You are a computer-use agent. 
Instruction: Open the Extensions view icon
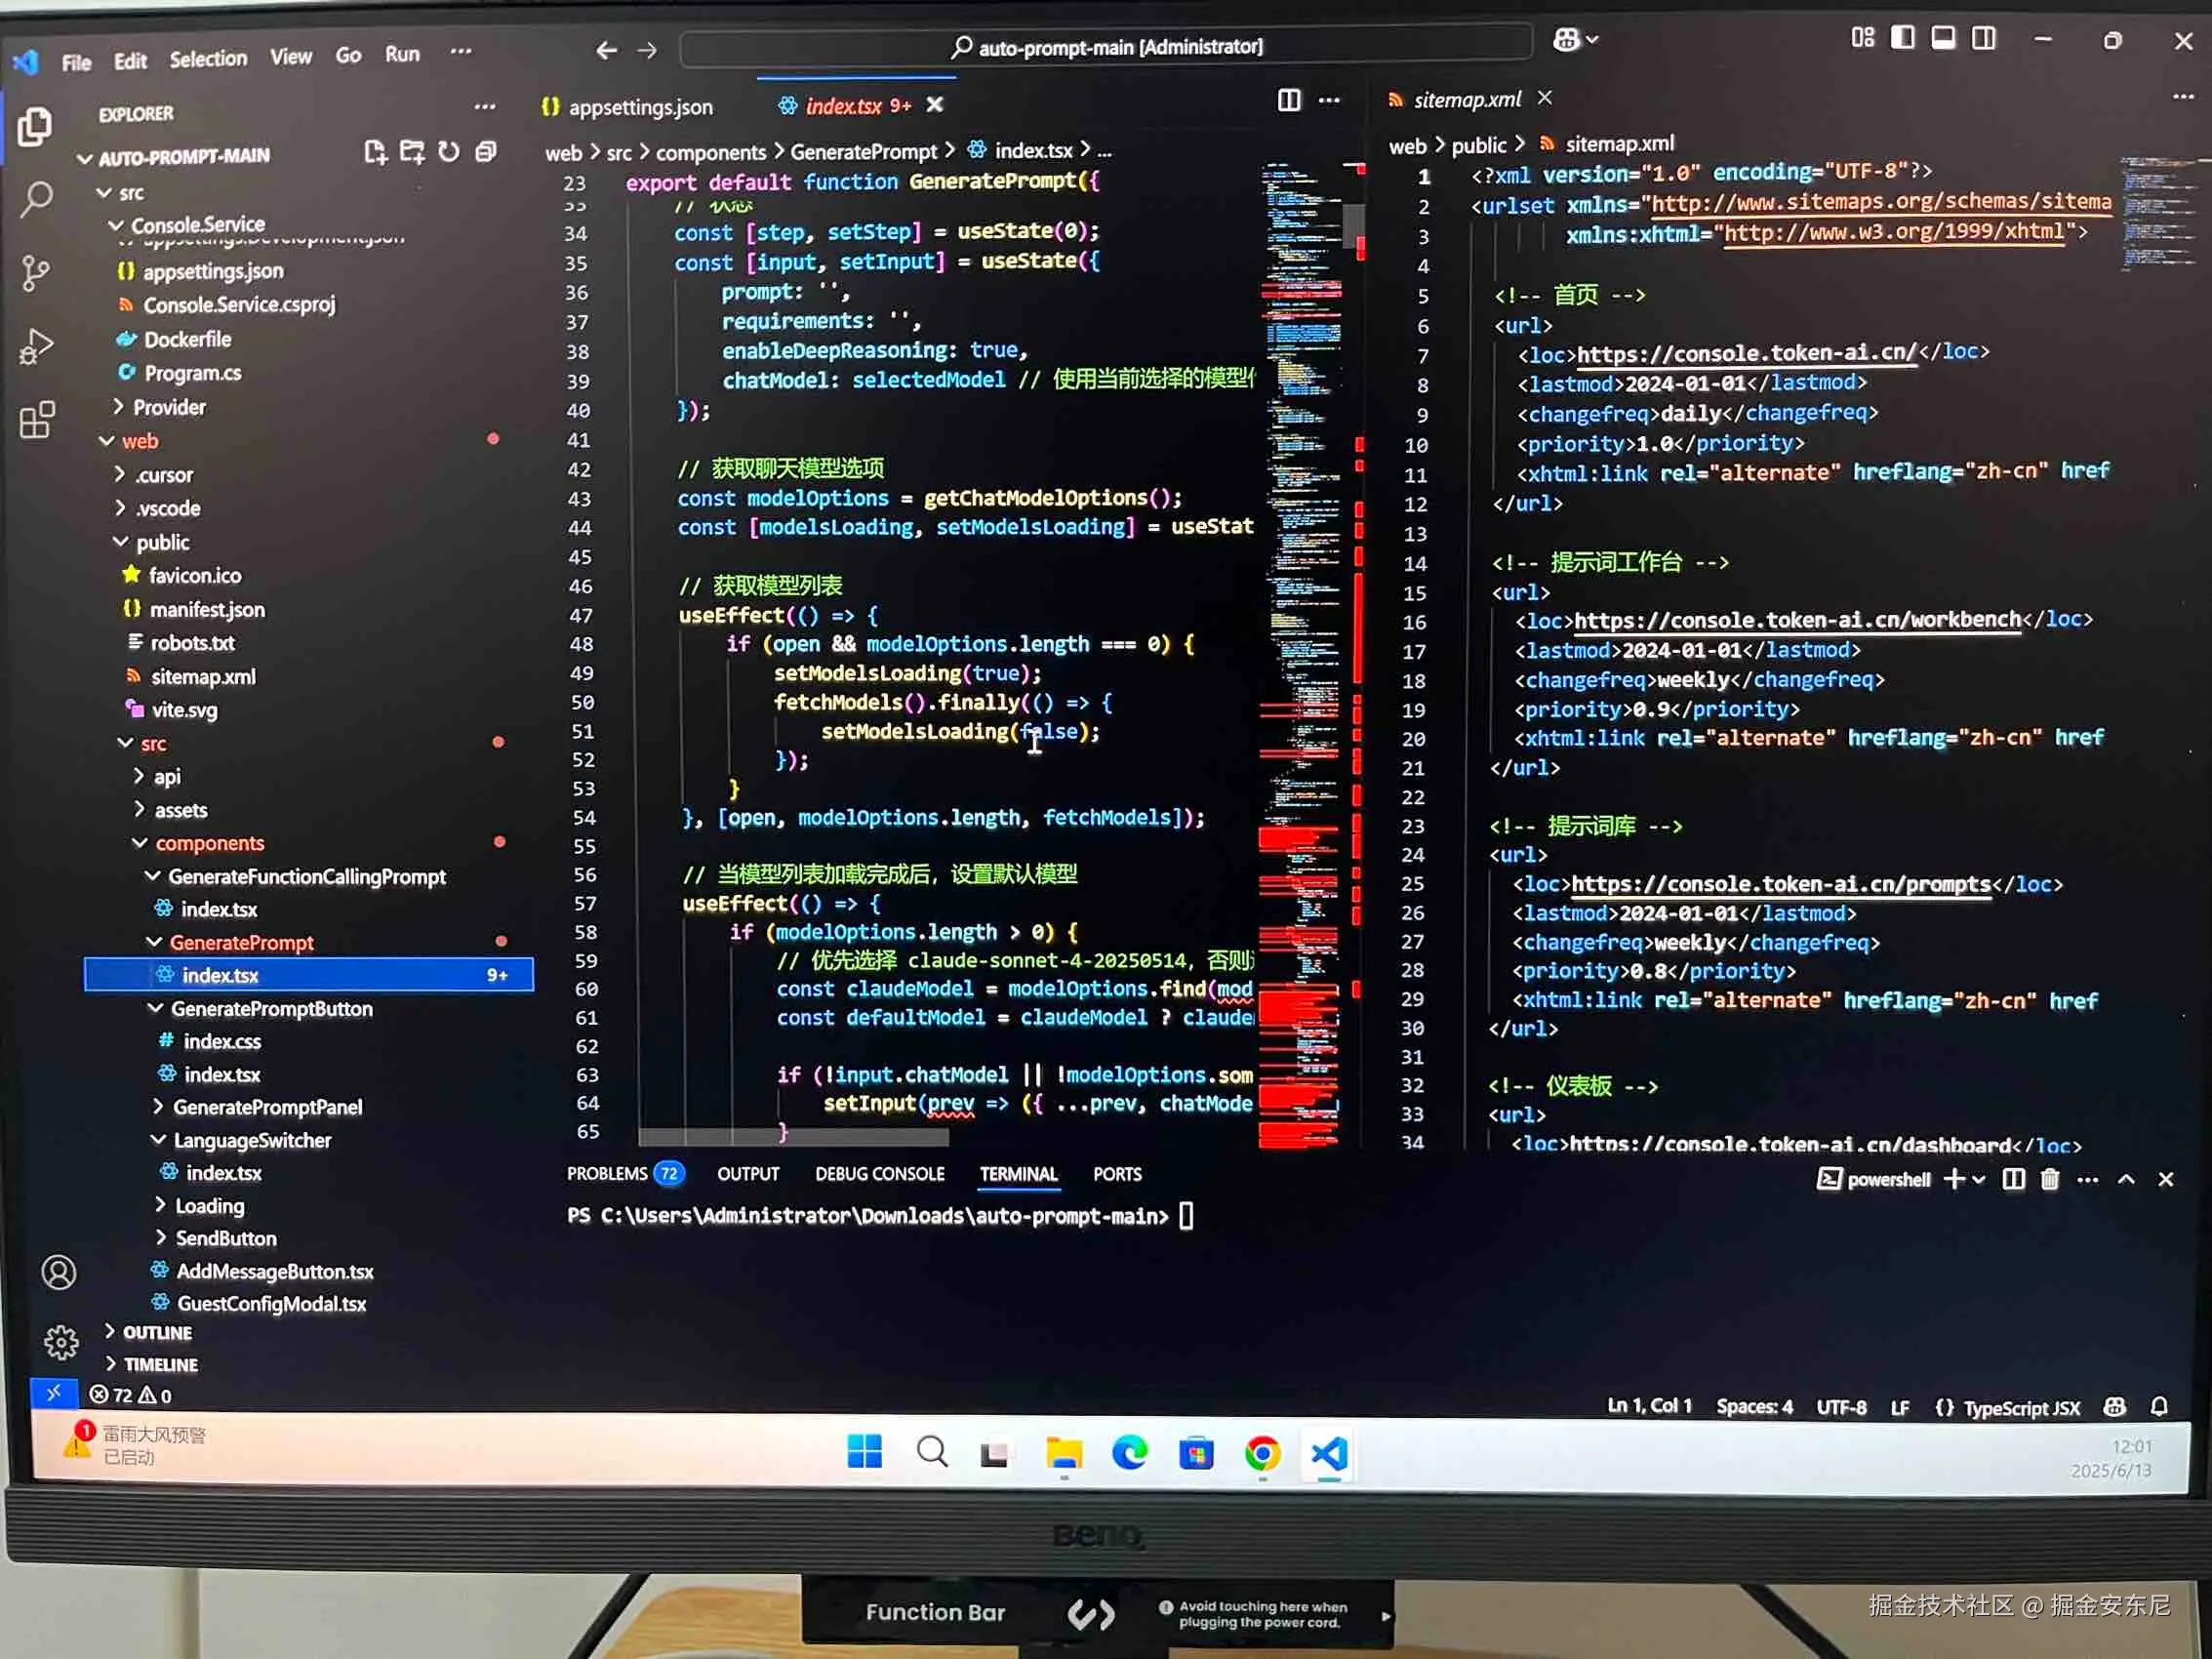pos(37,419)
